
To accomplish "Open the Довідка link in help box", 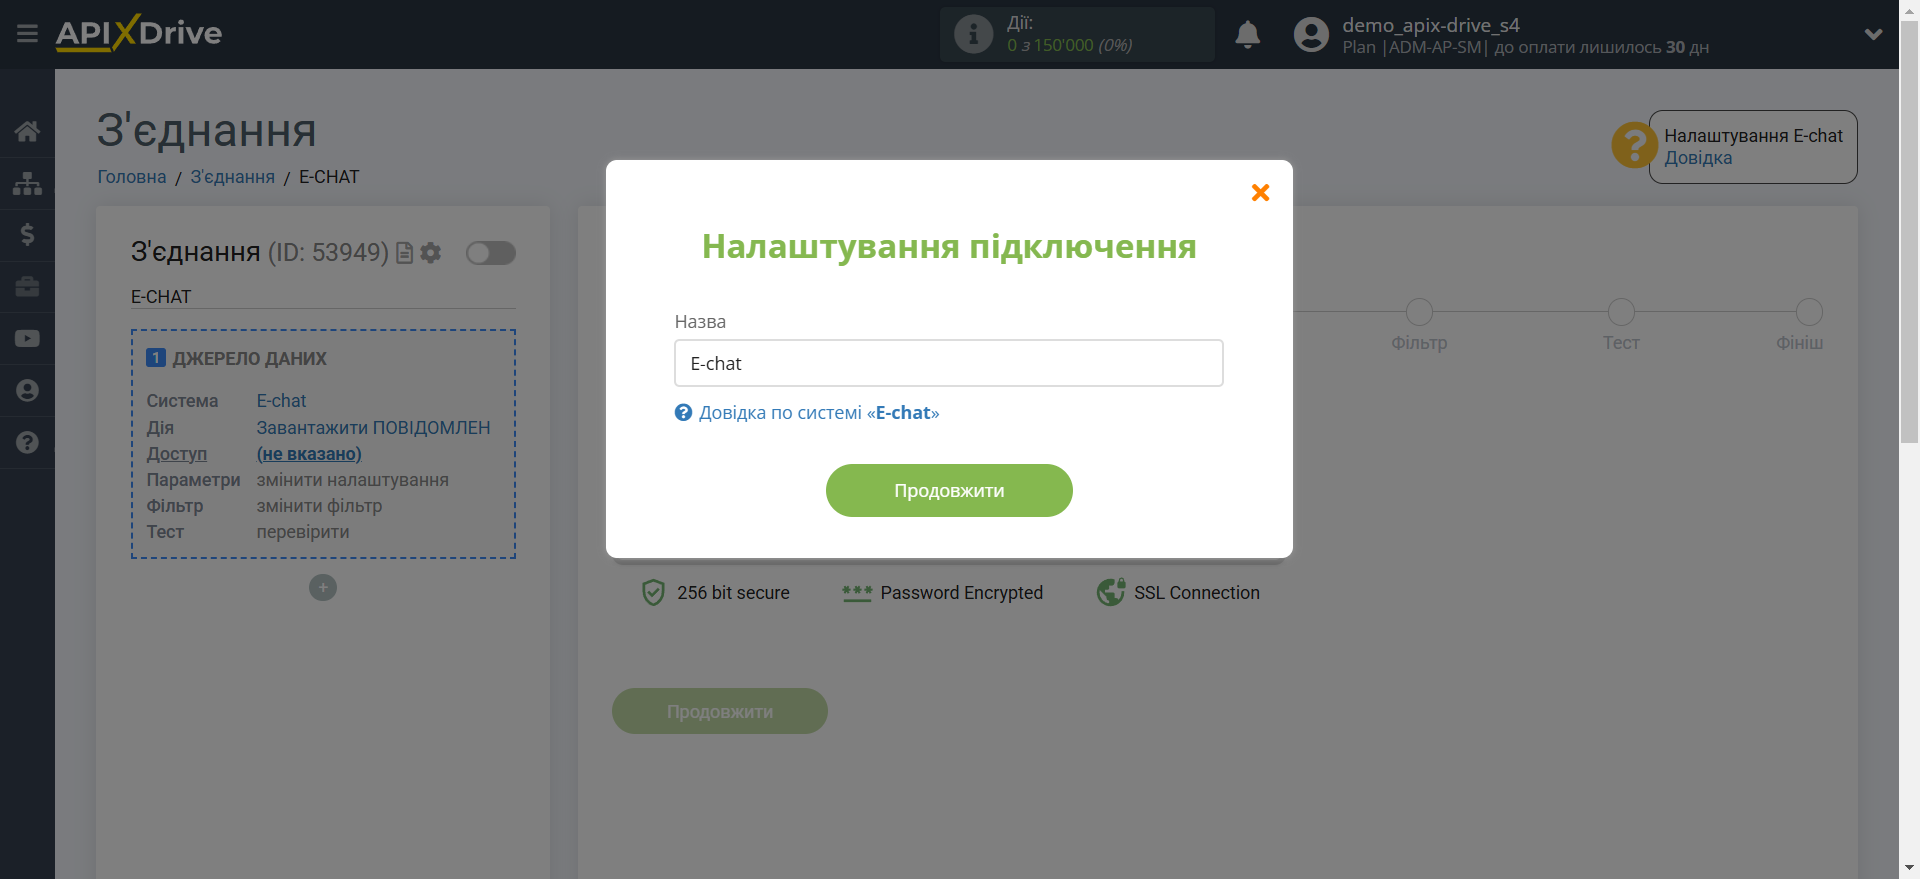I will pos(1698,158).
